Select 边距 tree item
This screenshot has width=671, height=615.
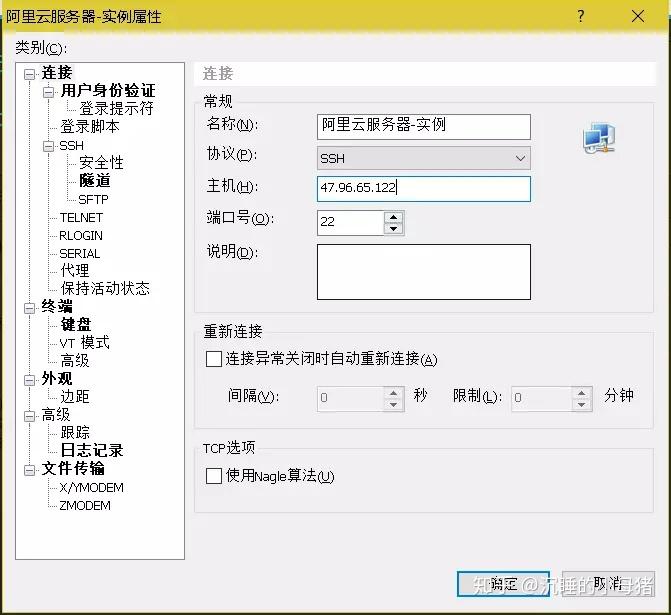(x=75, y=396)
